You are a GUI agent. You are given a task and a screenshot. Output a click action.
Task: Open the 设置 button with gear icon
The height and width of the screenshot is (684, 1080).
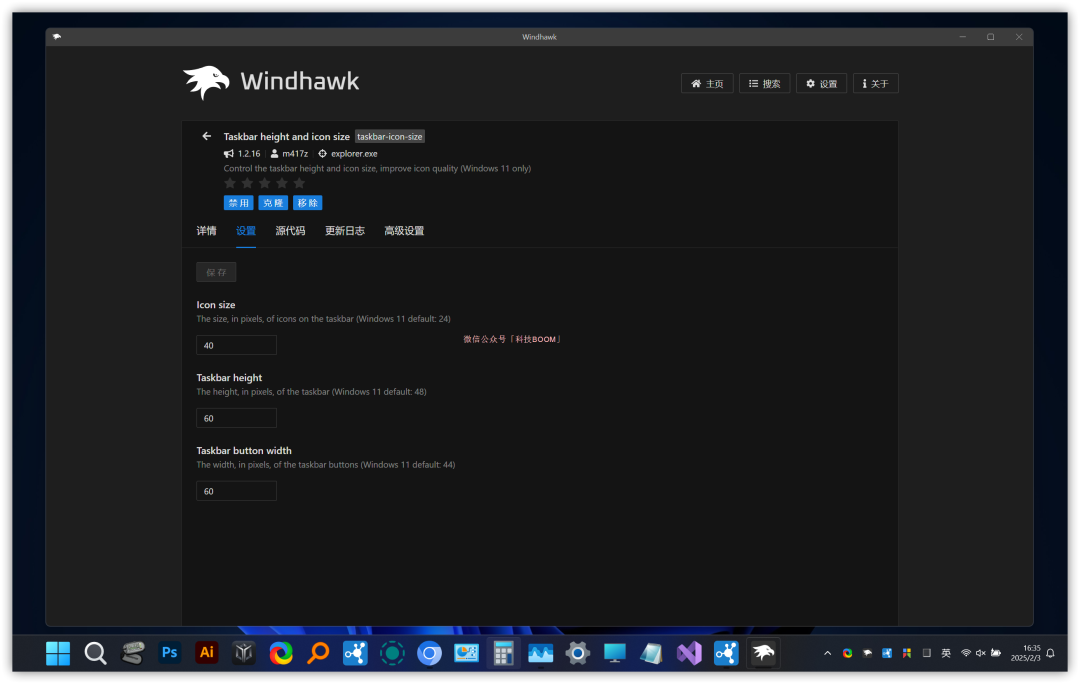tap(821, 83)
